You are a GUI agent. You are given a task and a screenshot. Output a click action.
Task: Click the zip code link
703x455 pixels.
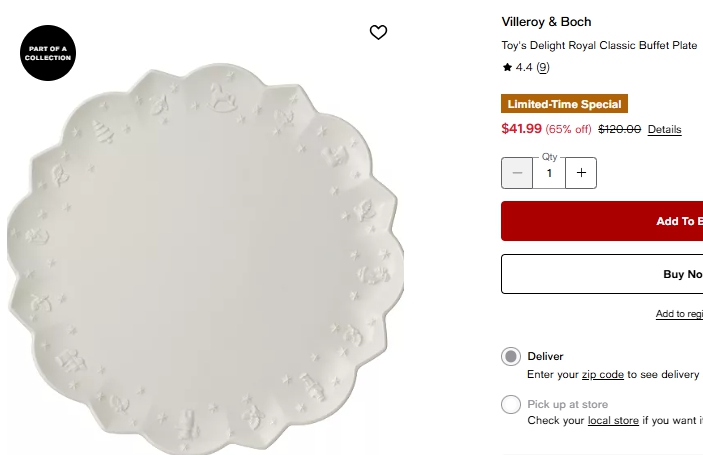point(603,374)
